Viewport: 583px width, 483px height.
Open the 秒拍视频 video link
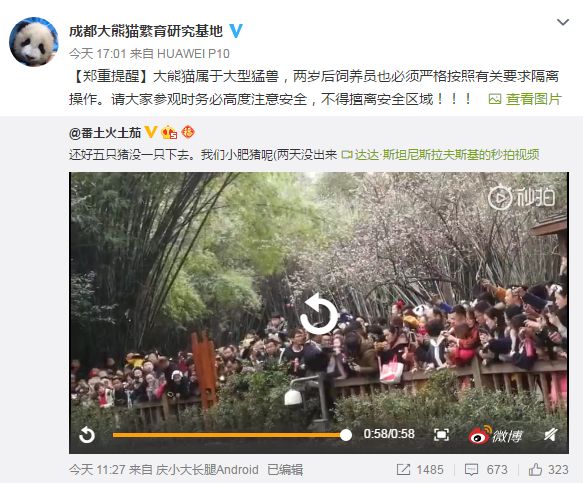coord(441,154)
